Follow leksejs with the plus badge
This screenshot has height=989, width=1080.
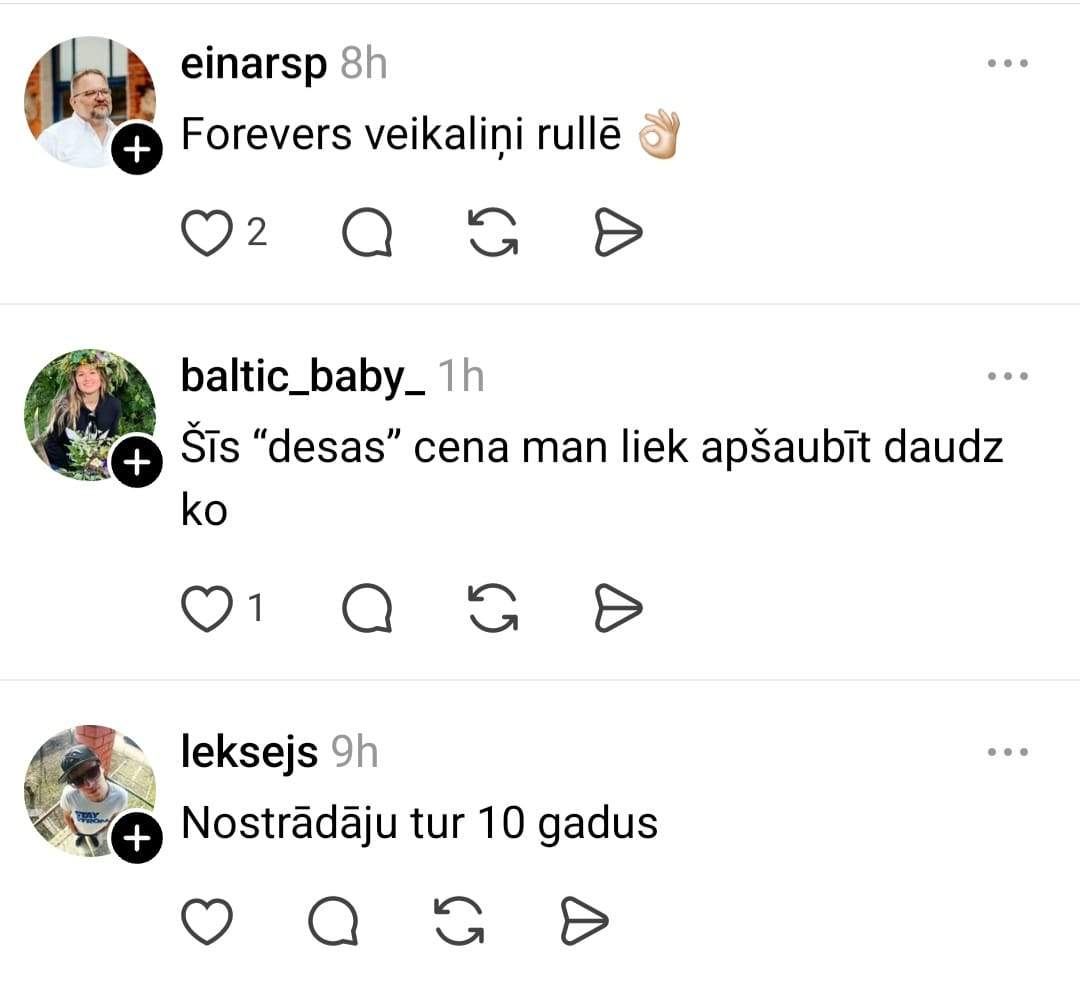[137, 837]
